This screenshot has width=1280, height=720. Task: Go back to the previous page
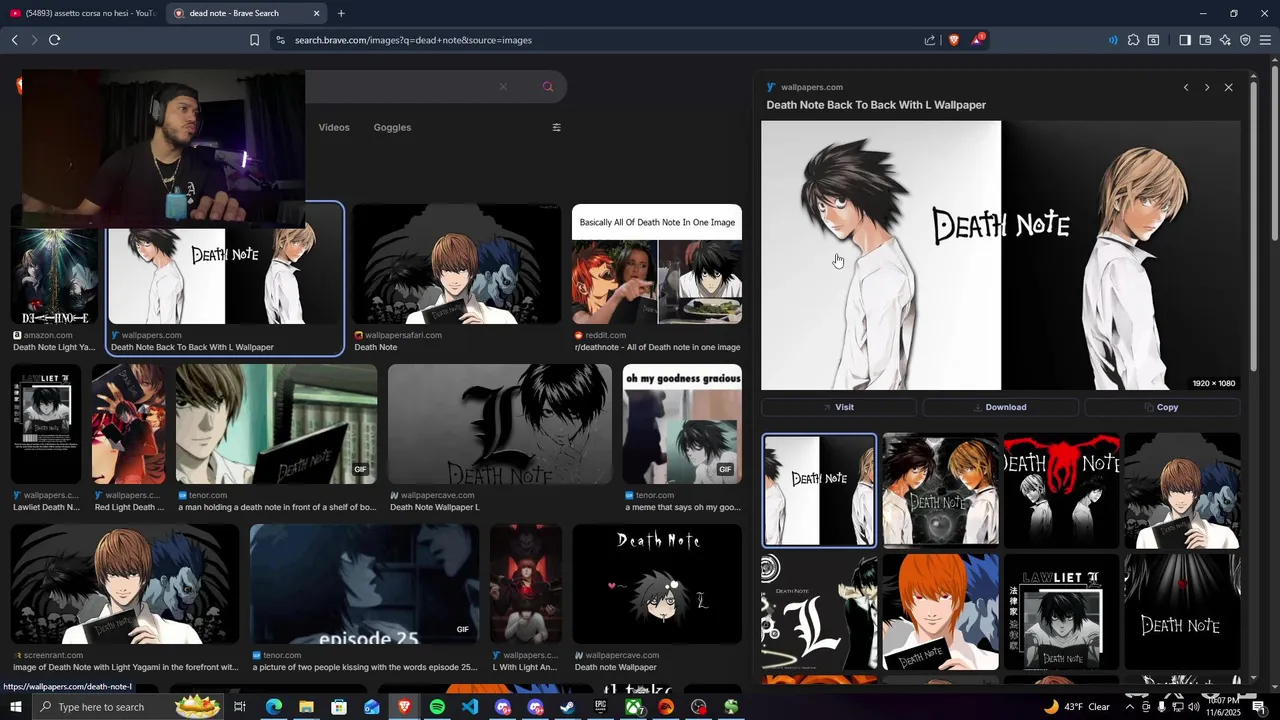[x=14, y=40]
